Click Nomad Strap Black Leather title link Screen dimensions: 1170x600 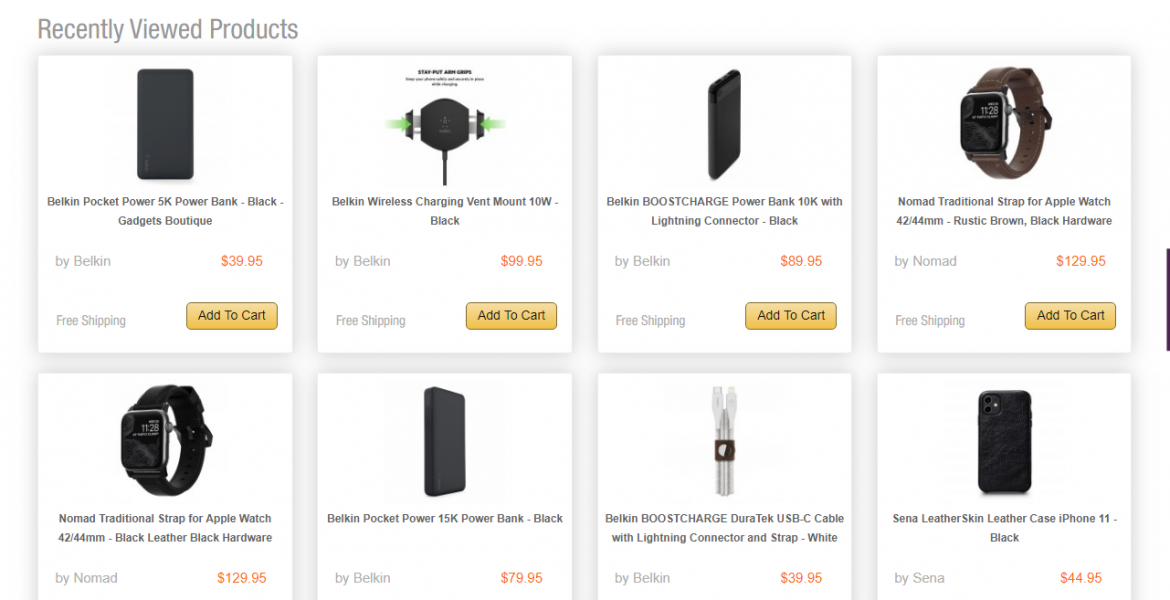[165, 528]
